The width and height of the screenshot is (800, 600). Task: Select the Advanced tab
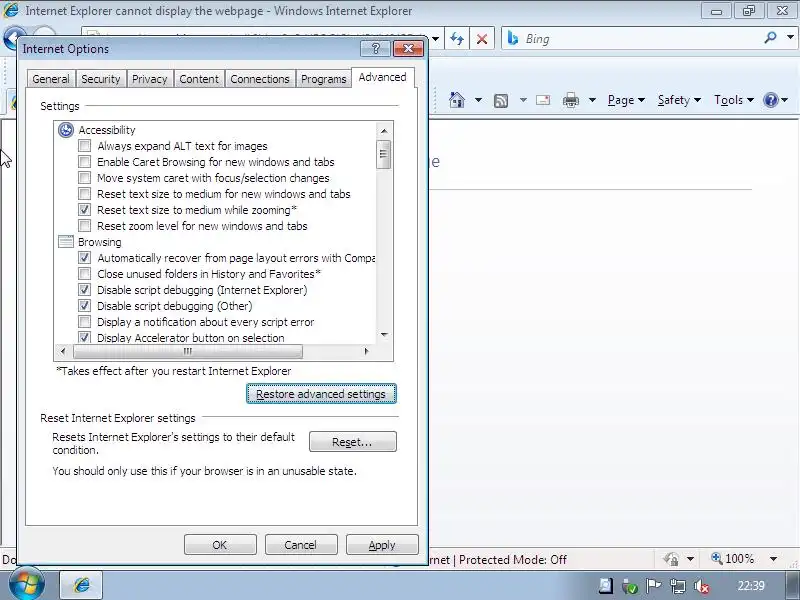pyautogui.click(x=383, y=77)
